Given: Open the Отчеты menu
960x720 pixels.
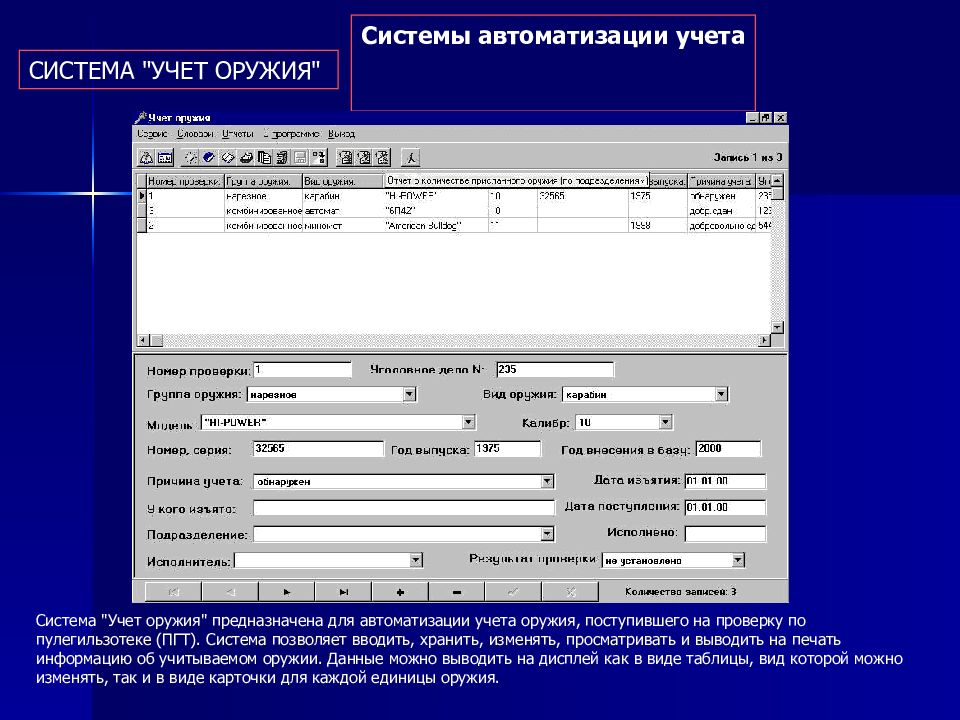Looking at the screenshot, I should pos(238,134).
